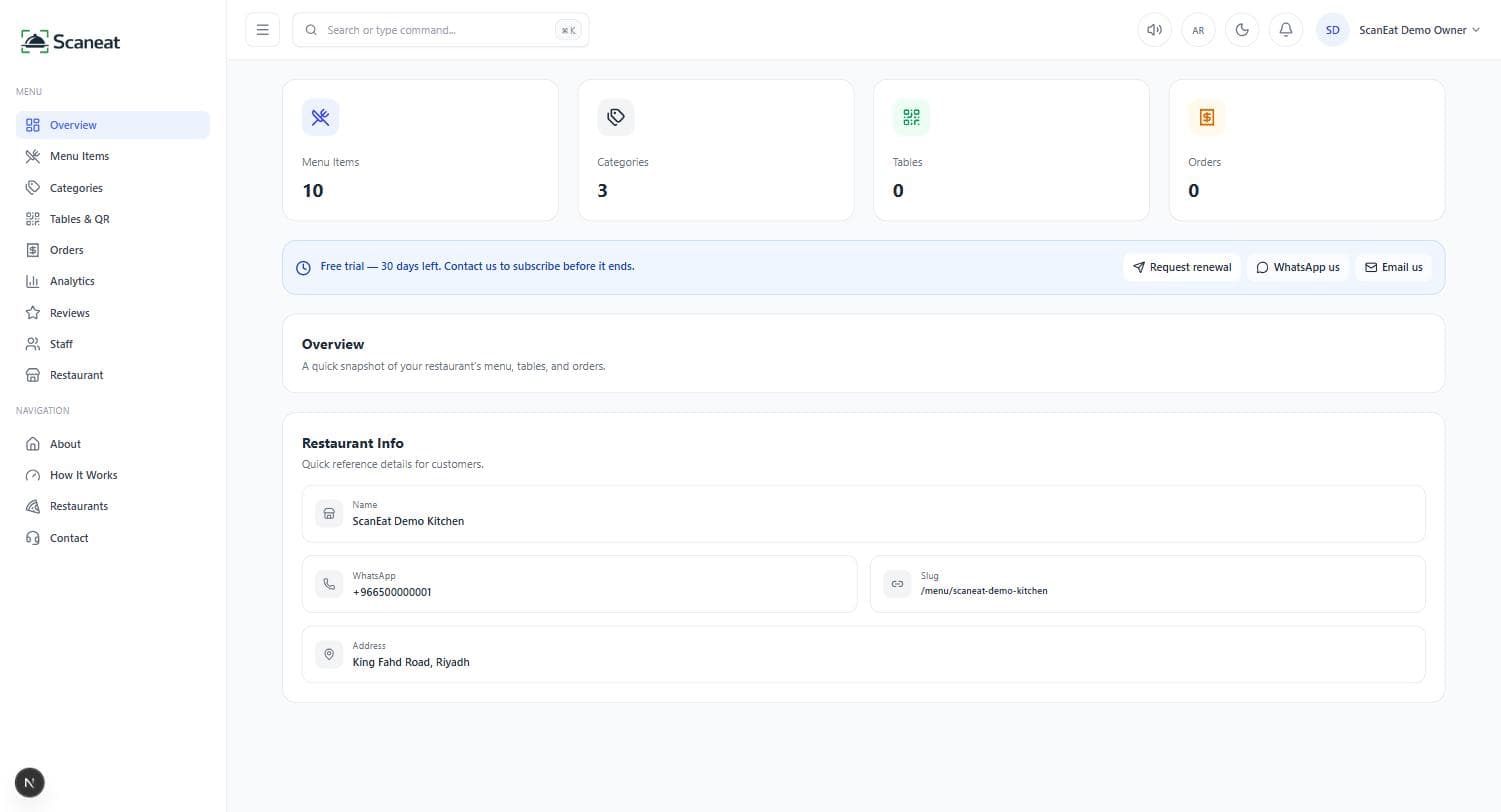Image resolution: width=1501 pixels, height=812 pixels.
Task: Click the SD user avatar
Action: tap(1332, 30)
